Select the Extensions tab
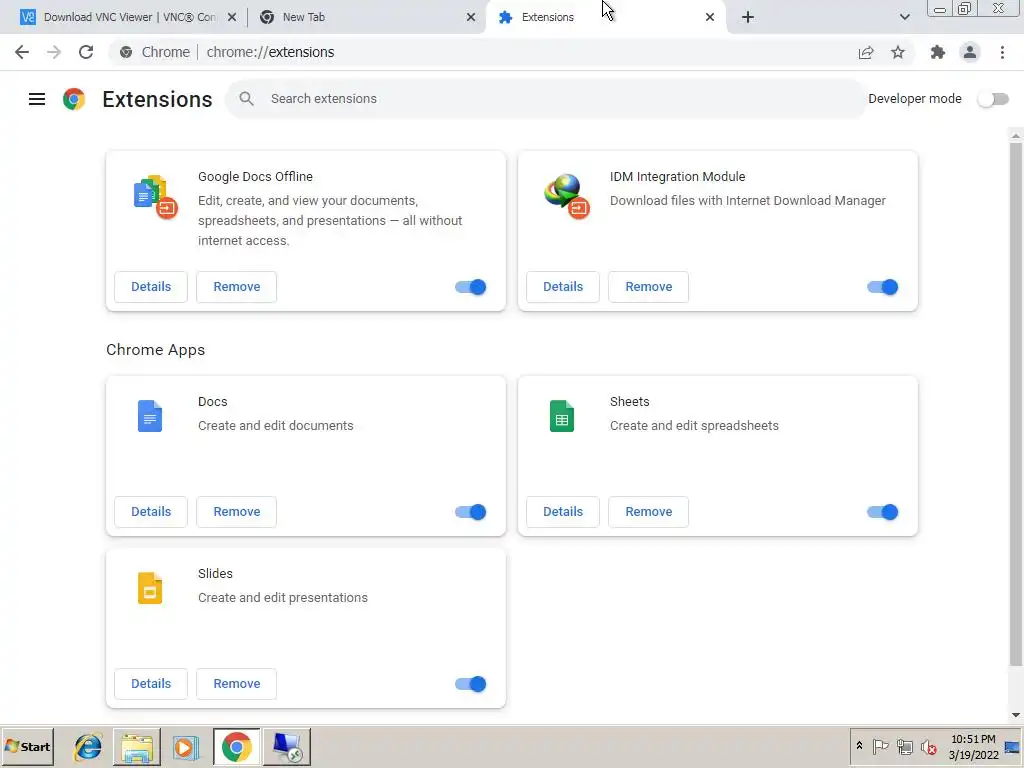The width and height of the screenshot is (1024, 768). [605, 17]
